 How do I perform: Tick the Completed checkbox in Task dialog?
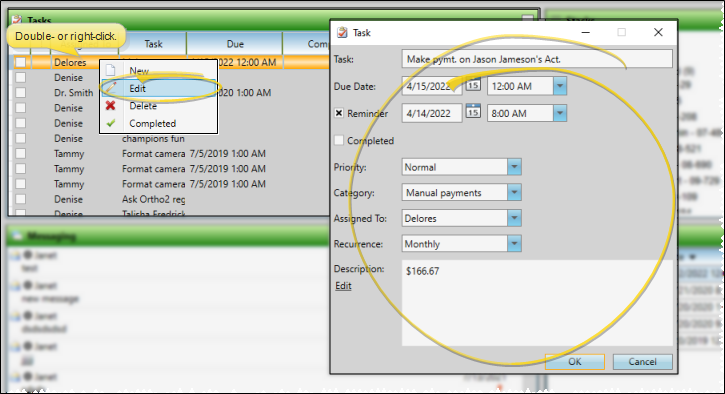click(339, 140)
